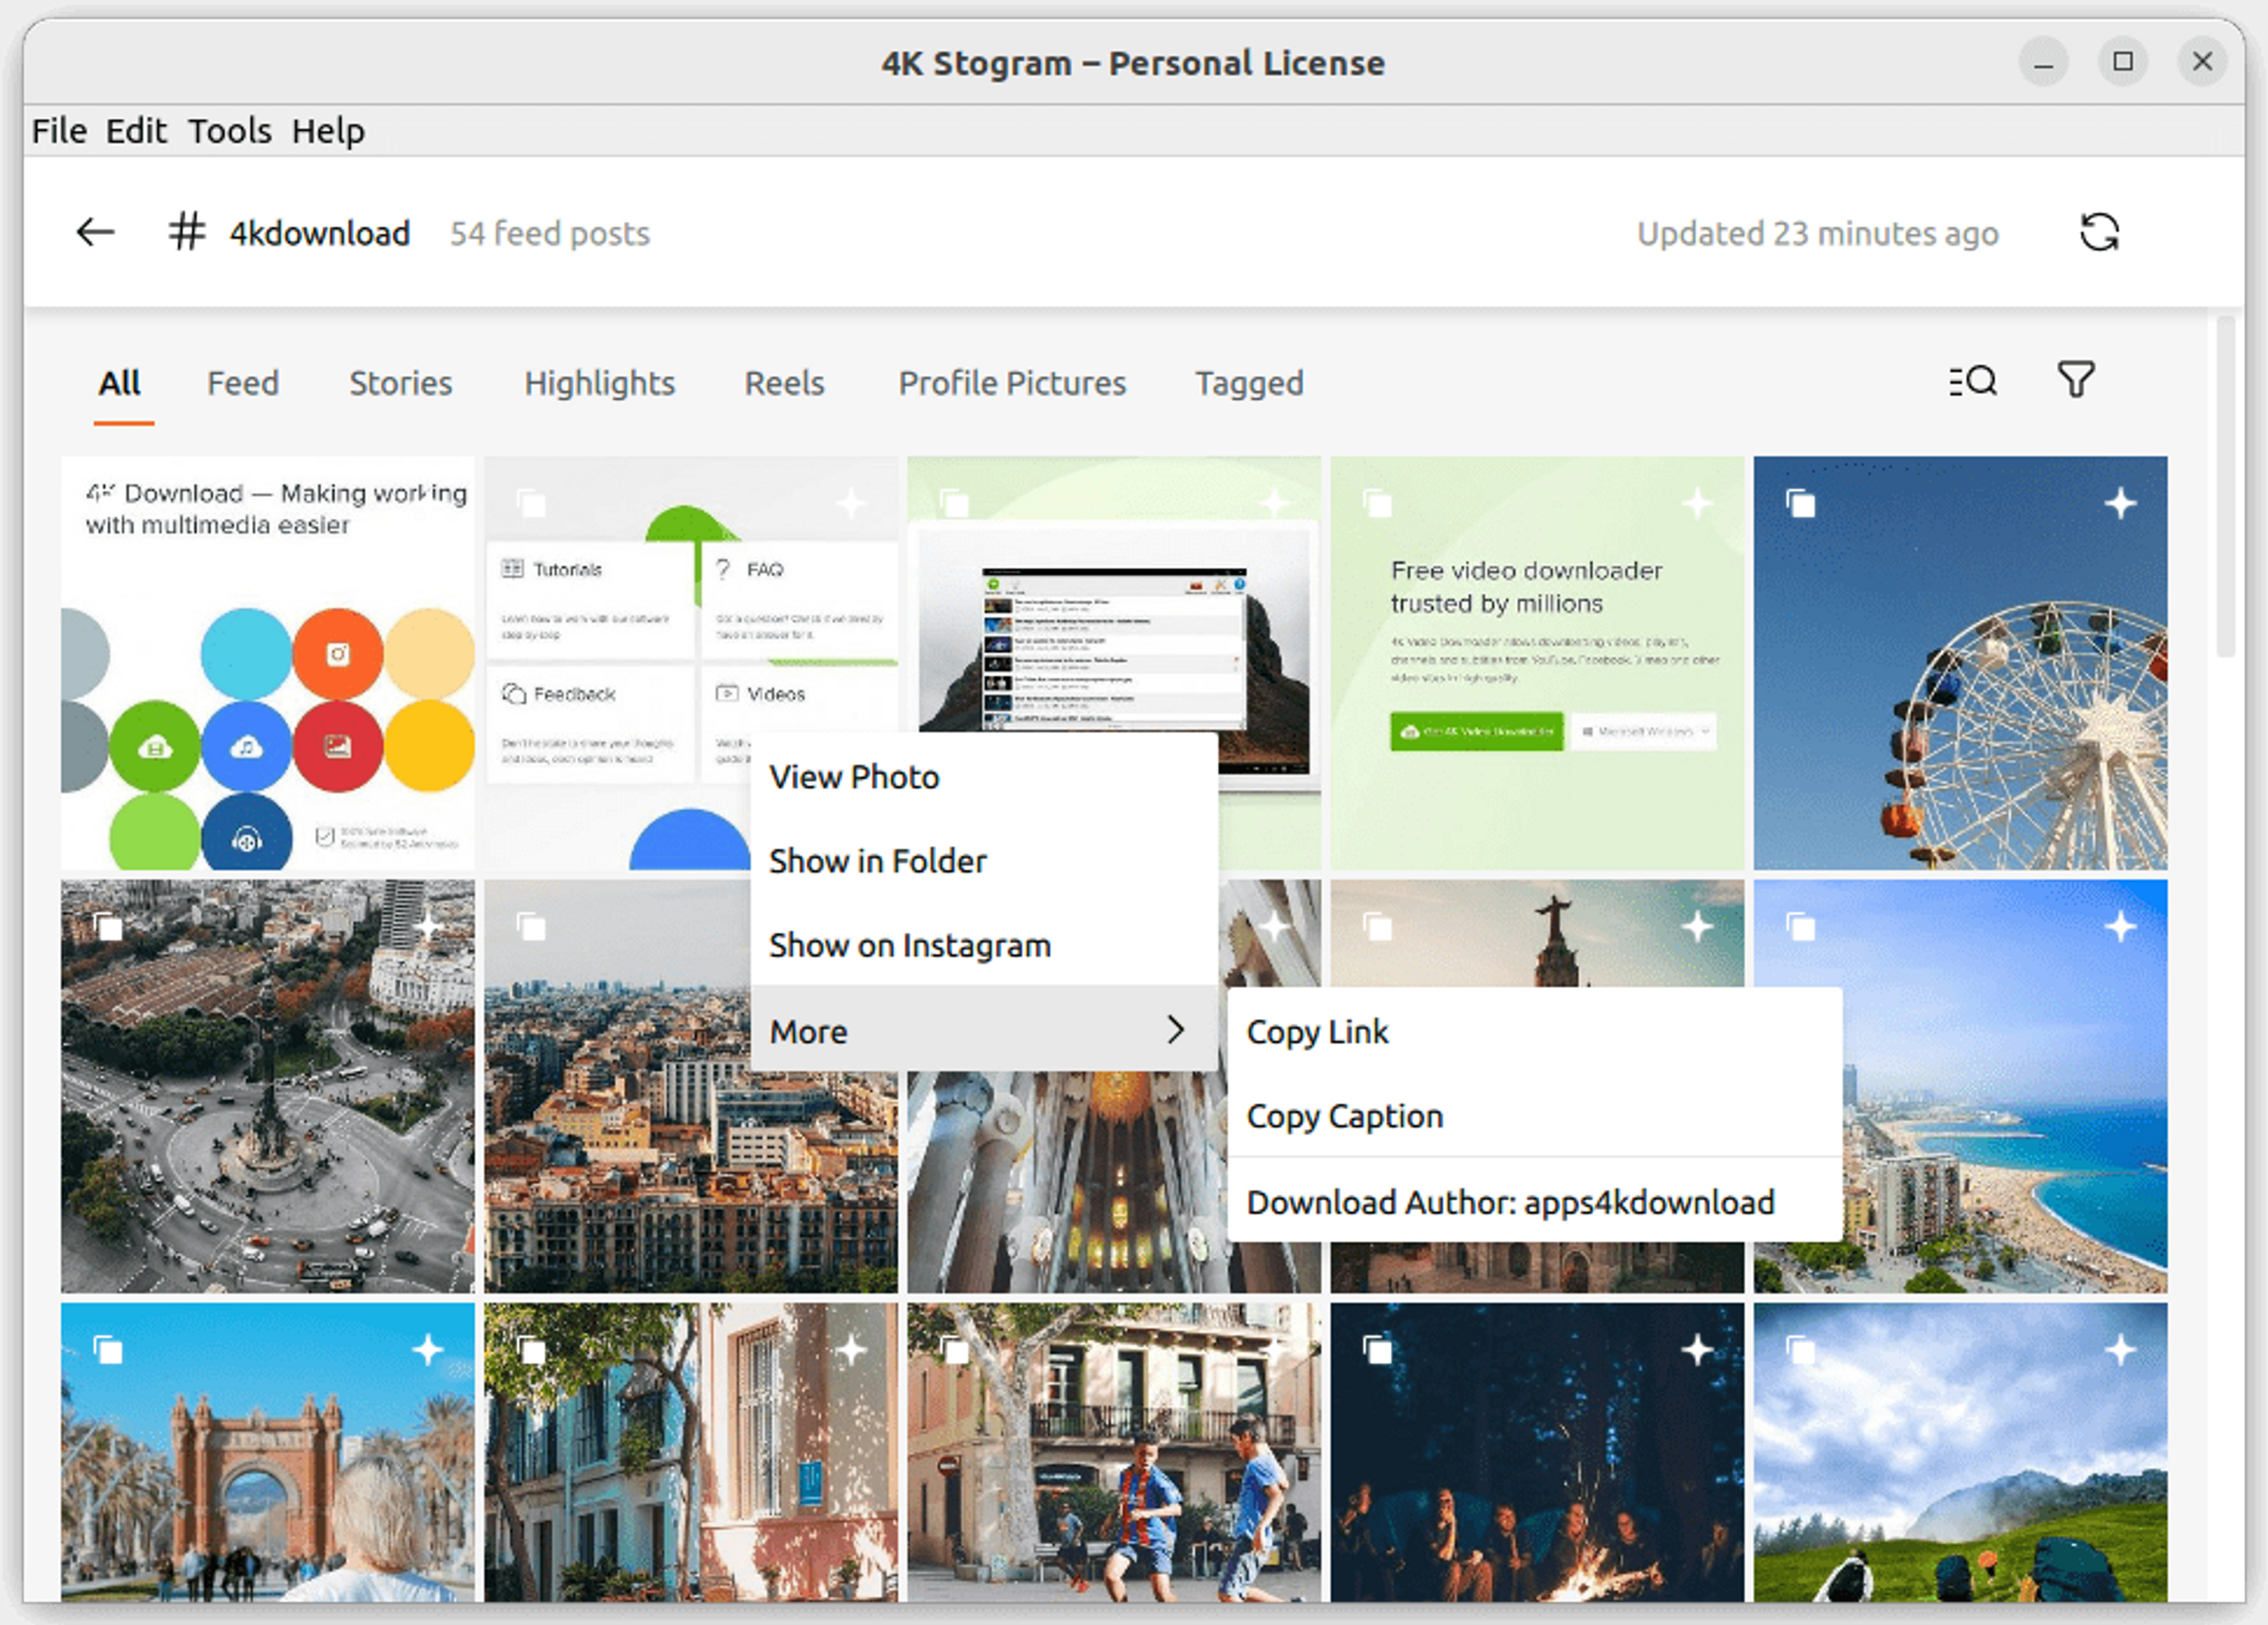Open the Arc de Triomf photo
2268x1625 pixels.
coord(267,1452)
